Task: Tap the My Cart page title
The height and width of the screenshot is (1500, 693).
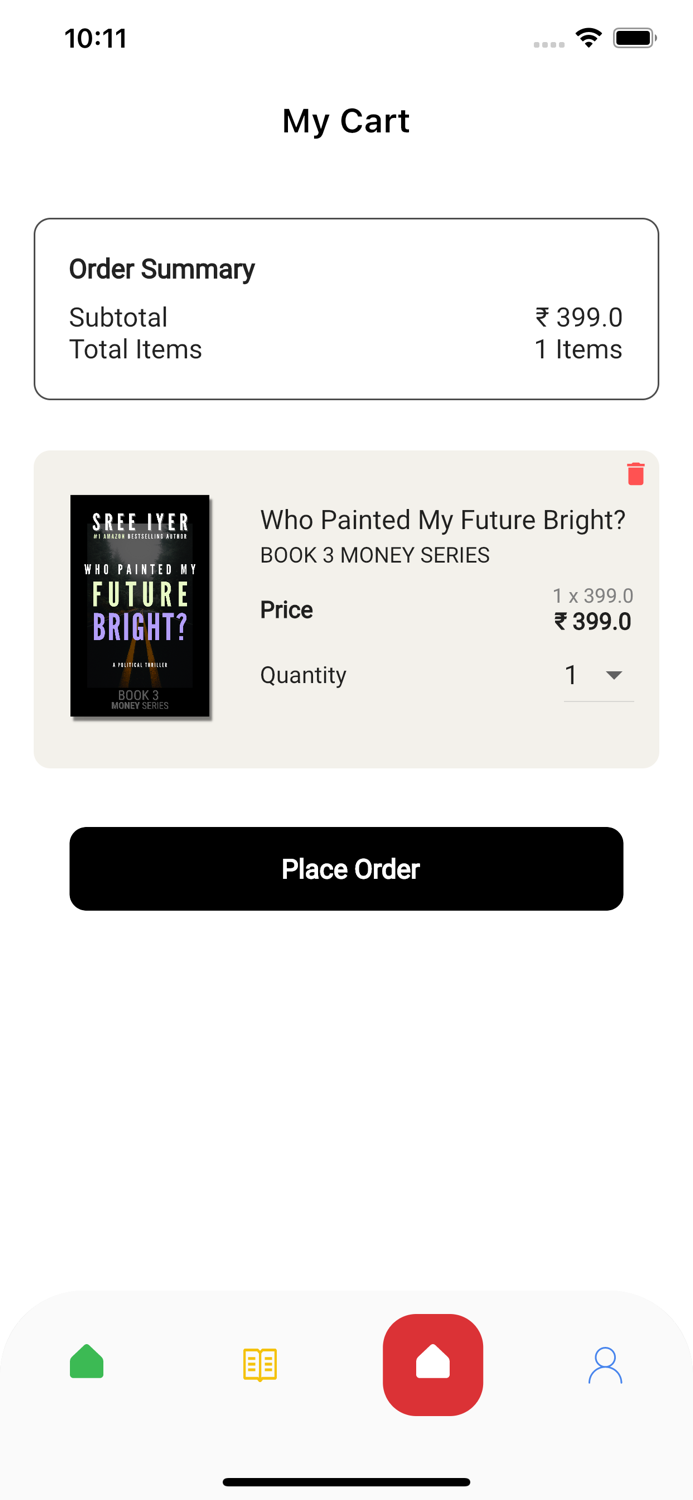Action: [346, 121]
